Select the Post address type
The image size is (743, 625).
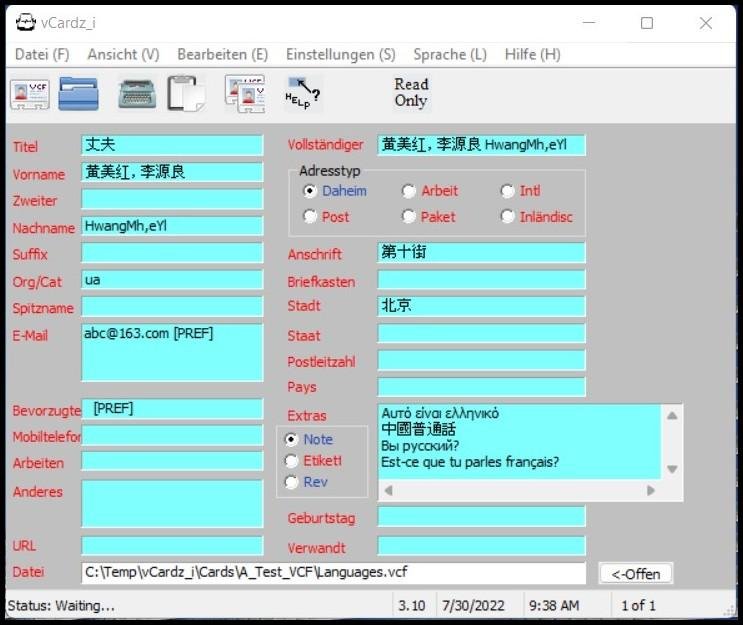tap(326, 217)
